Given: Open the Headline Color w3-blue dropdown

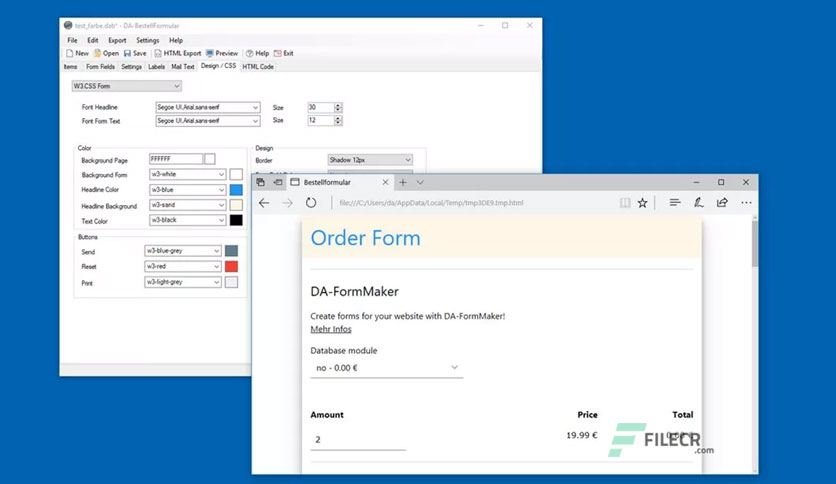Looking at the screenshot, I should [188, 190].
